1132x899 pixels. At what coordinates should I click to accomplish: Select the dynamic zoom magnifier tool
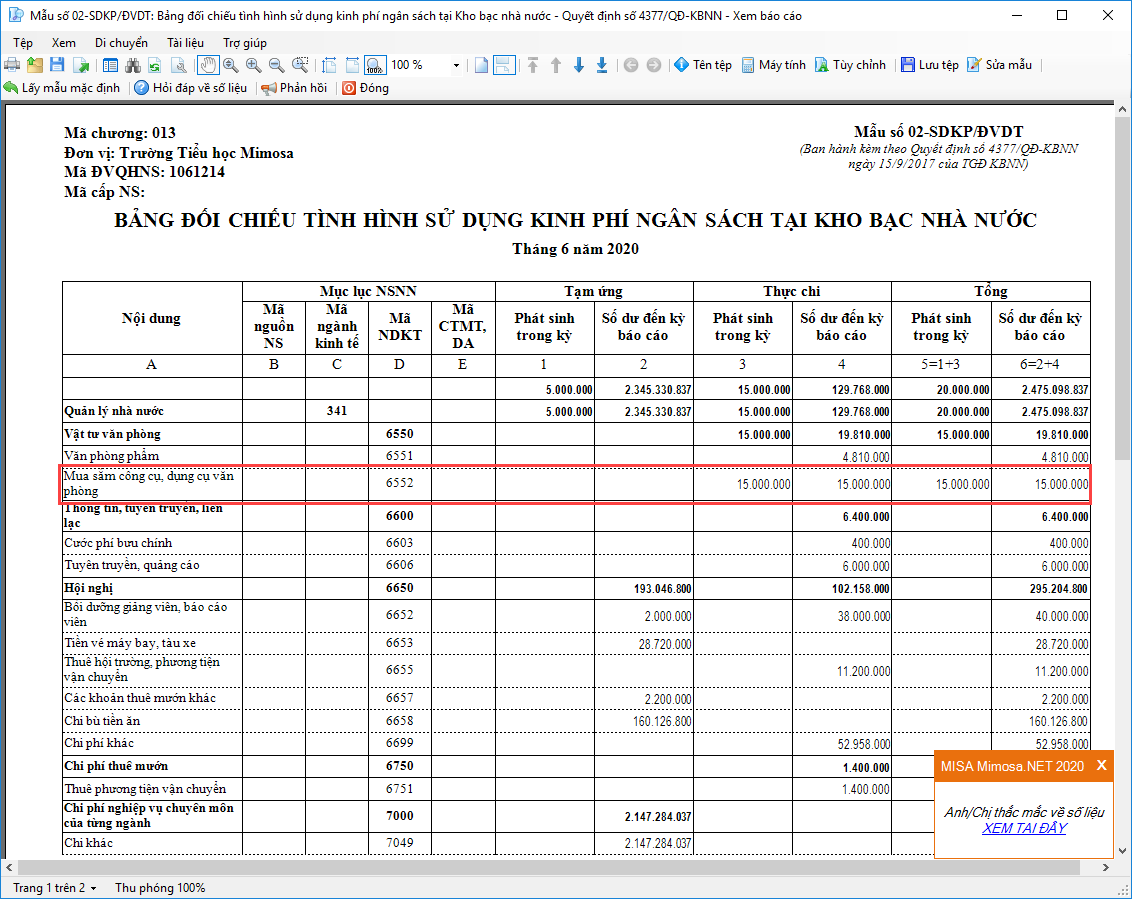coord(230,65)
